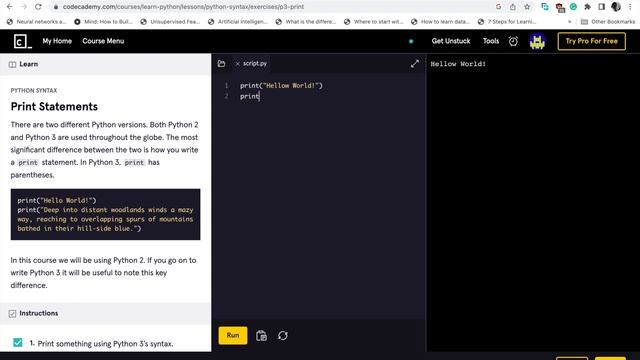The image size is (640, 360).
Task: Show more bookmarks chevron
Action: click(570, 22)
